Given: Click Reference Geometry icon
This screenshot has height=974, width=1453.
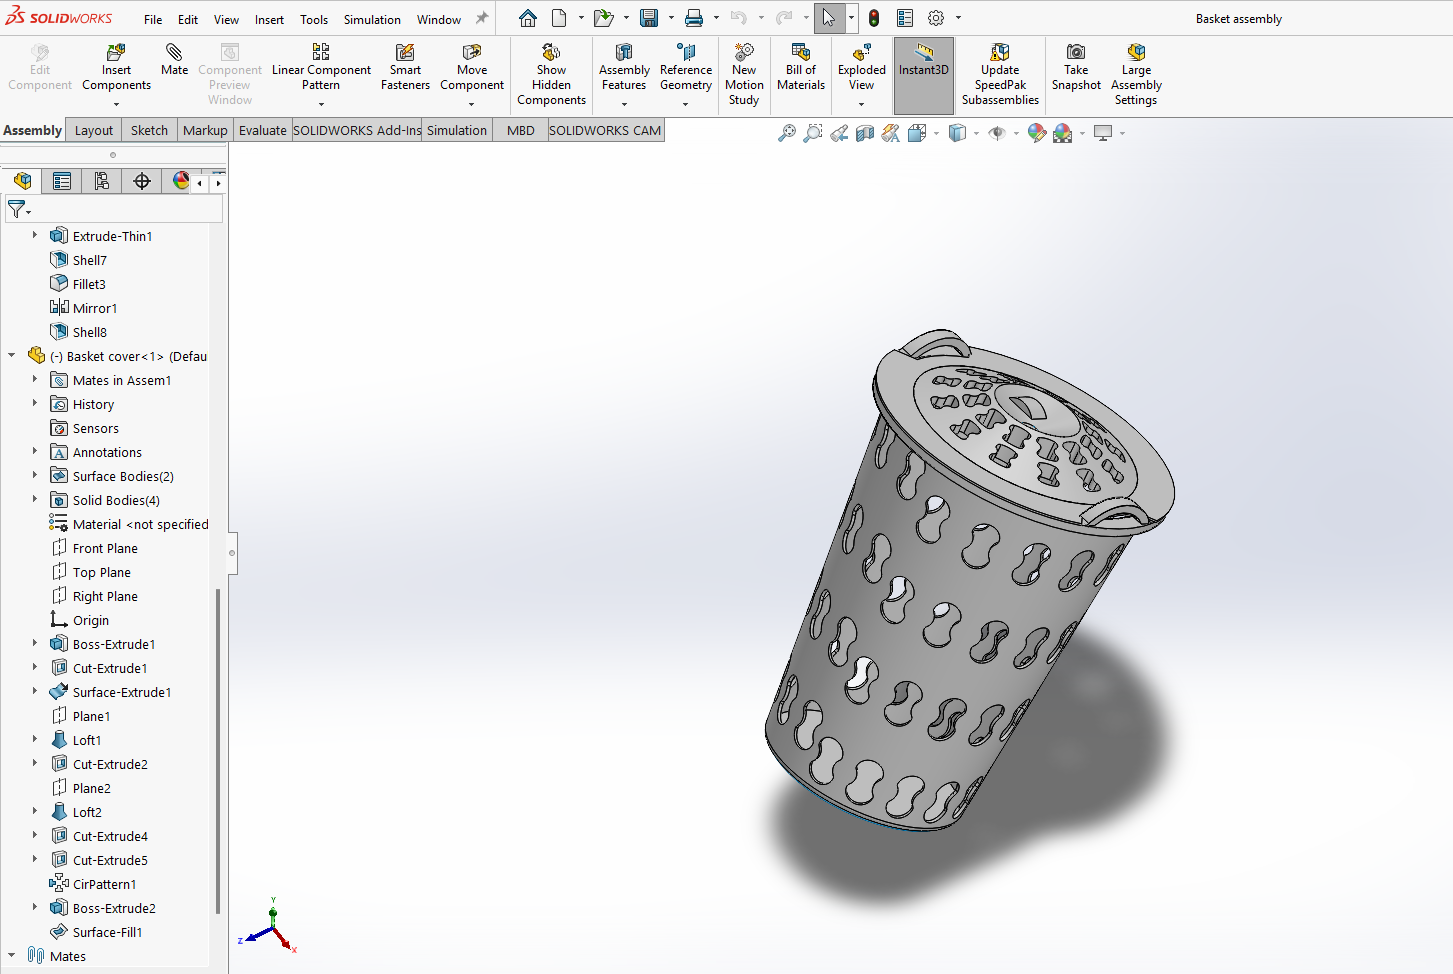Looking at the screenshot, I should (686, 68).
